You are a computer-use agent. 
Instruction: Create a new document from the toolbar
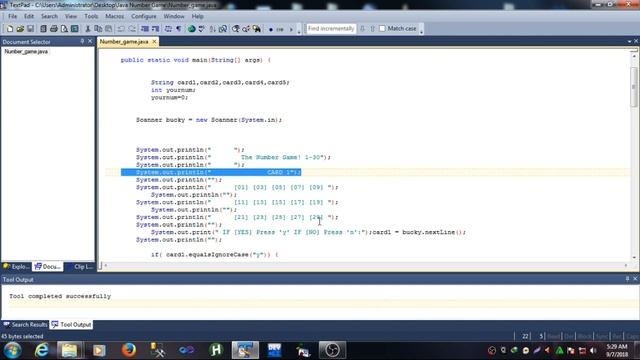pyautogui.click(x=10, y=29)
